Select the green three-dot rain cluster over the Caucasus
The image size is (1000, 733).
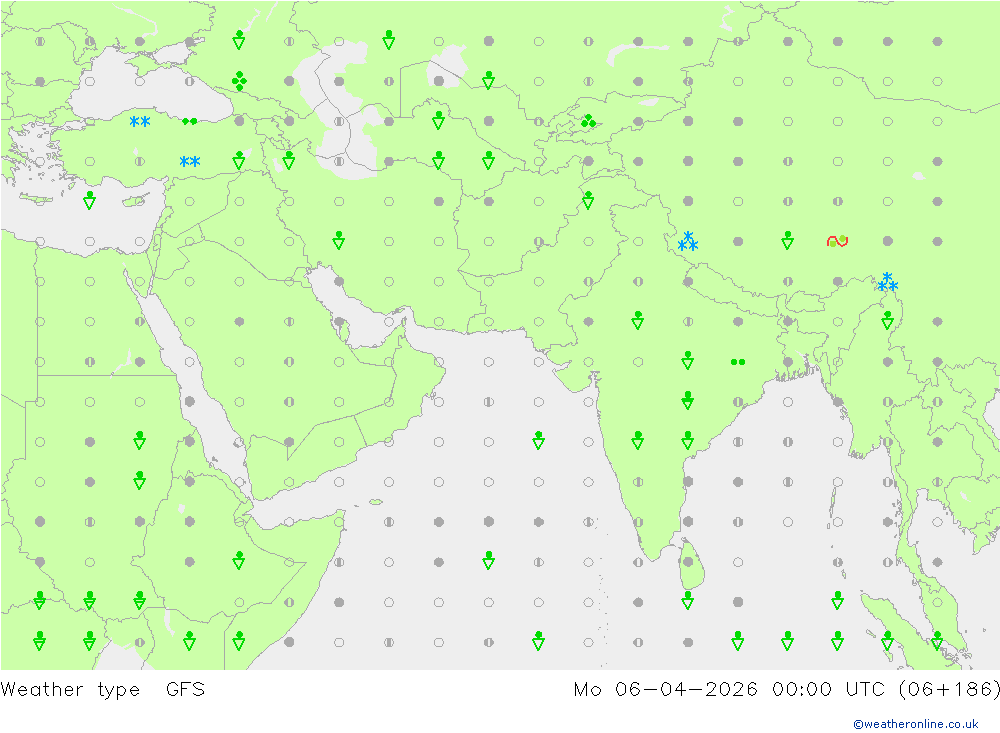pyautogui.click(x=239, y=81)
